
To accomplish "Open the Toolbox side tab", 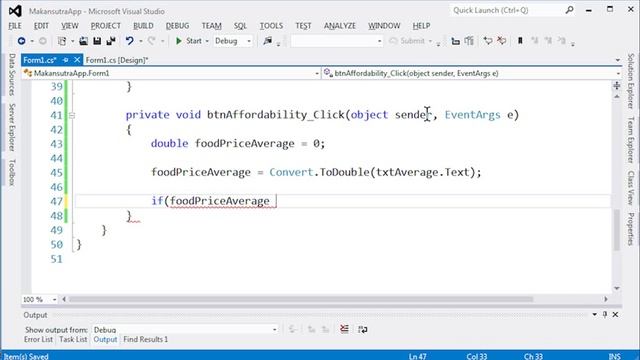I will 12,172.
